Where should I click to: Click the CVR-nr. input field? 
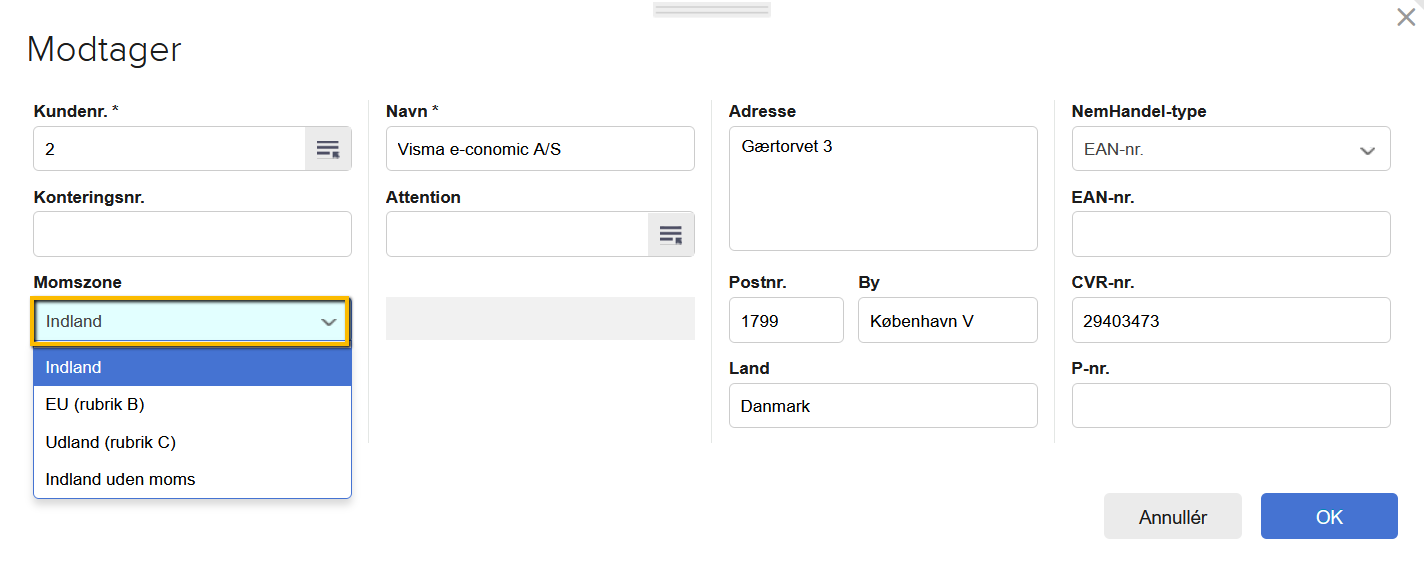[x=1230, y=321]
